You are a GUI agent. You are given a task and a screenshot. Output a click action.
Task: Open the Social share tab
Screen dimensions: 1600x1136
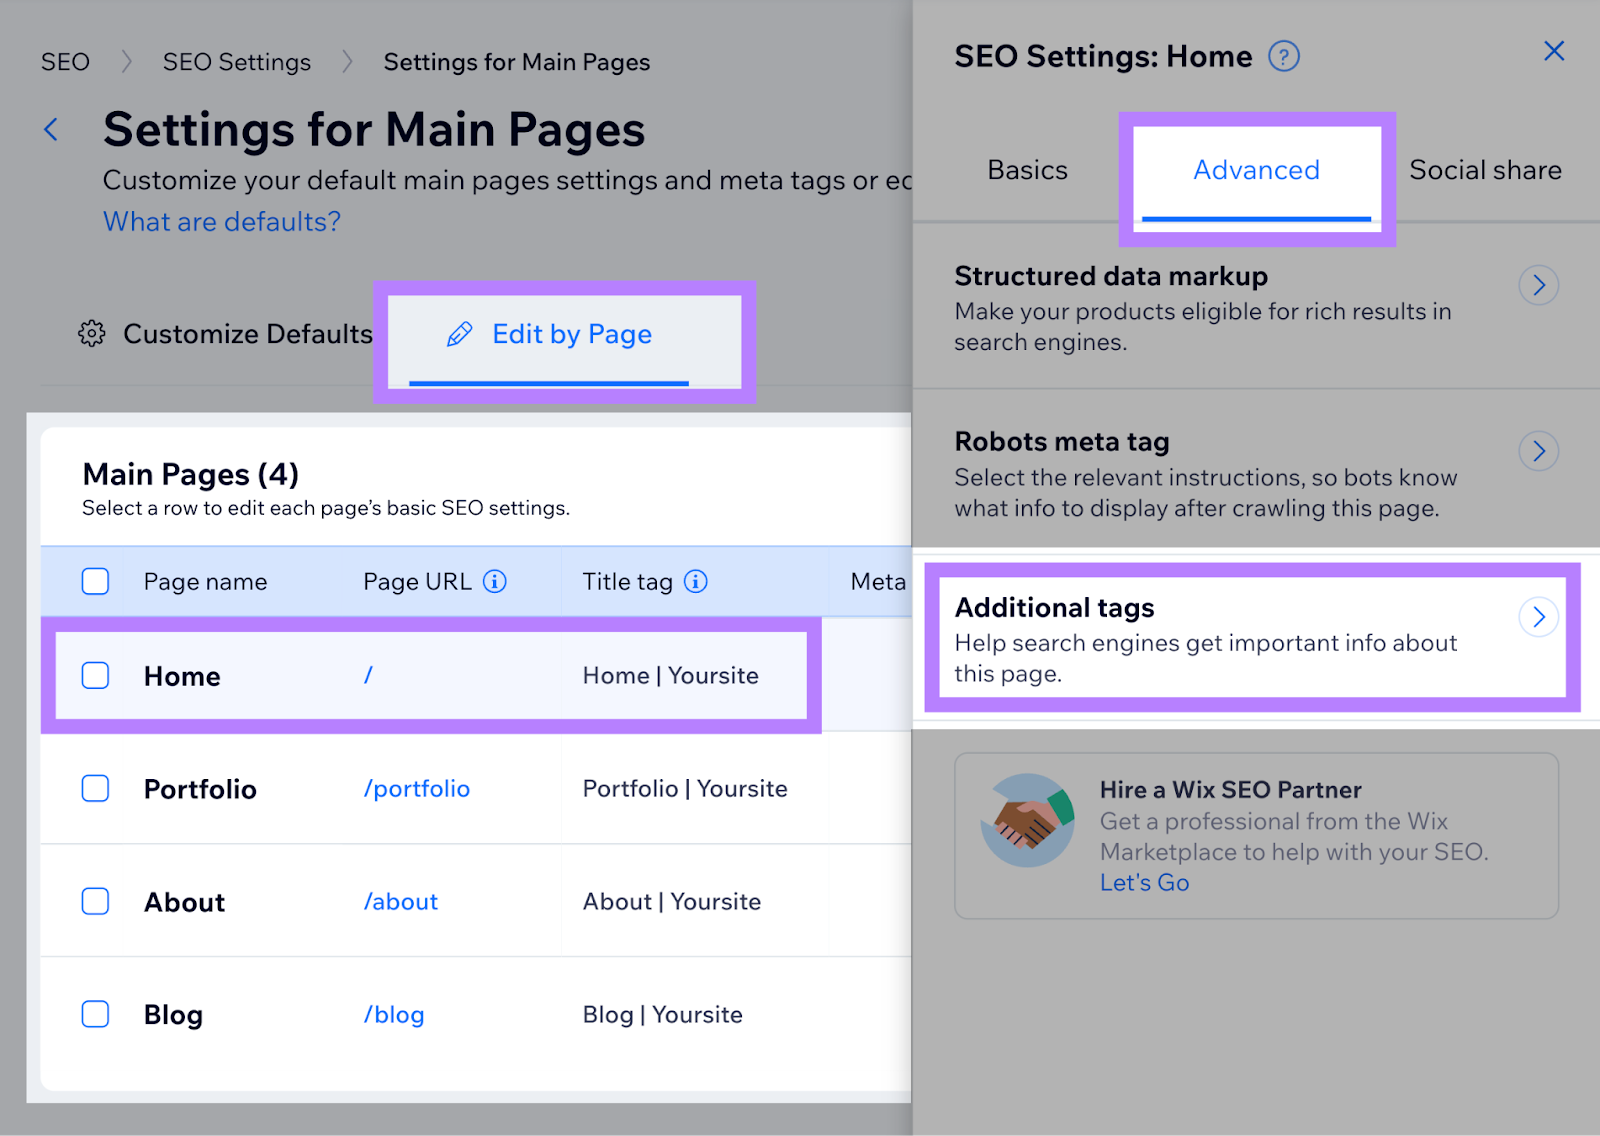click(x=1484, y=170)
